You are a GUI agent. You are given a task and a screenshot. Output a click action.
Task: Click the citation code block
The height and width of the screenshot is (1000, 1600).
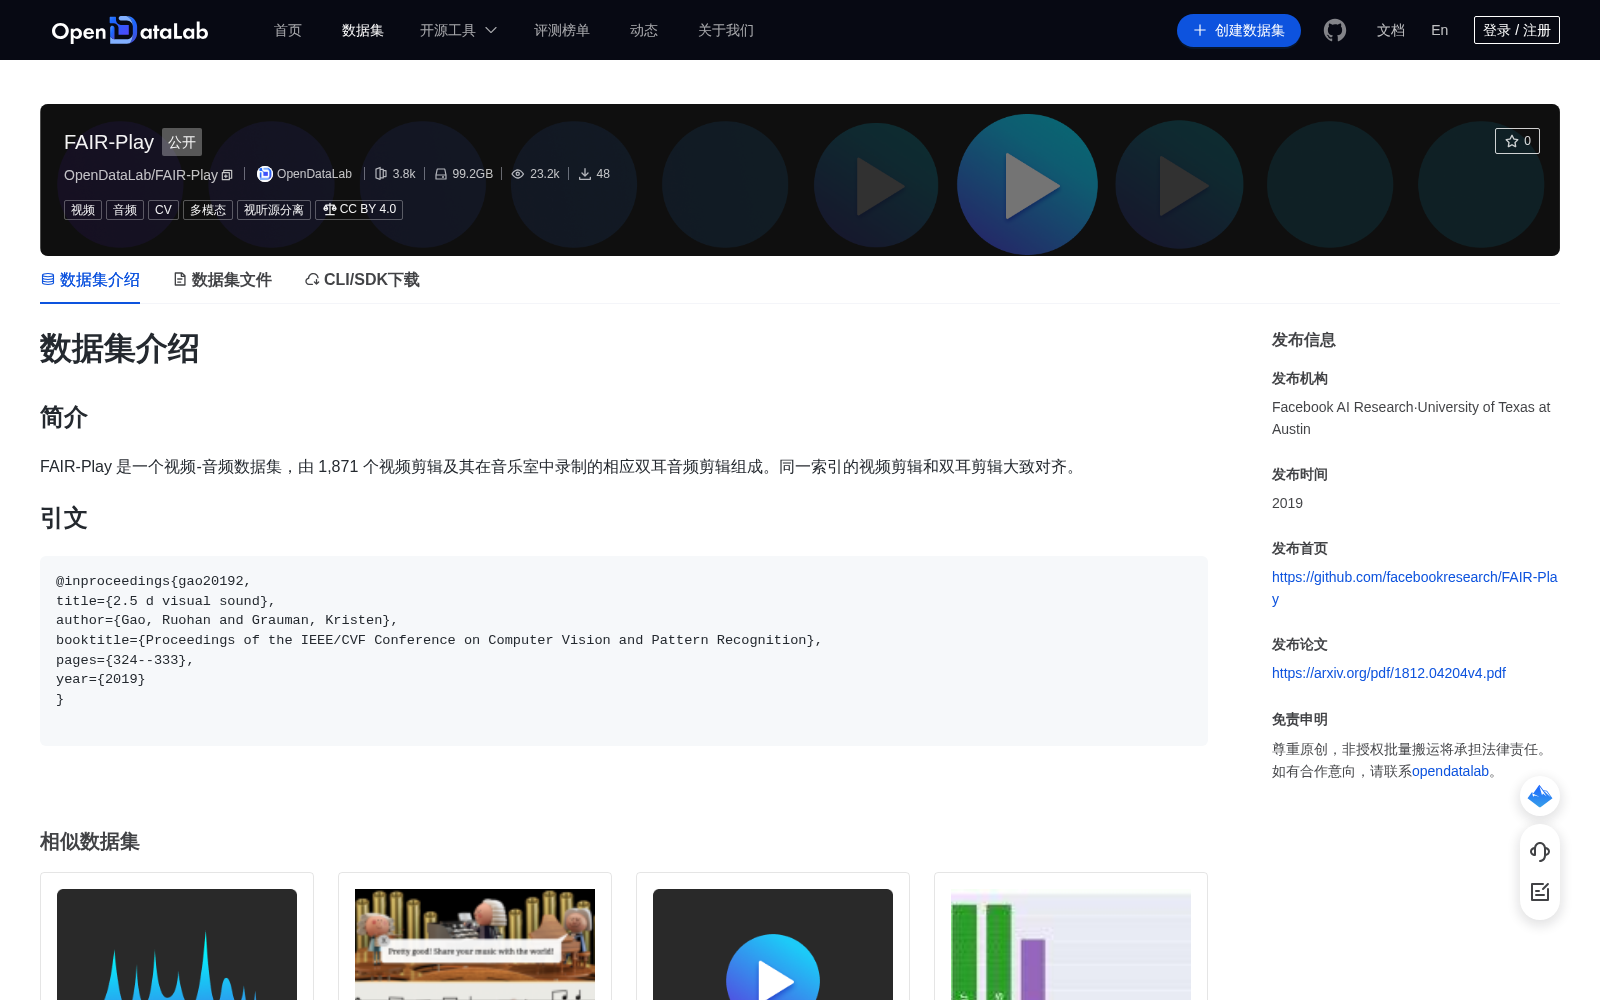click(x=624, y=650)
